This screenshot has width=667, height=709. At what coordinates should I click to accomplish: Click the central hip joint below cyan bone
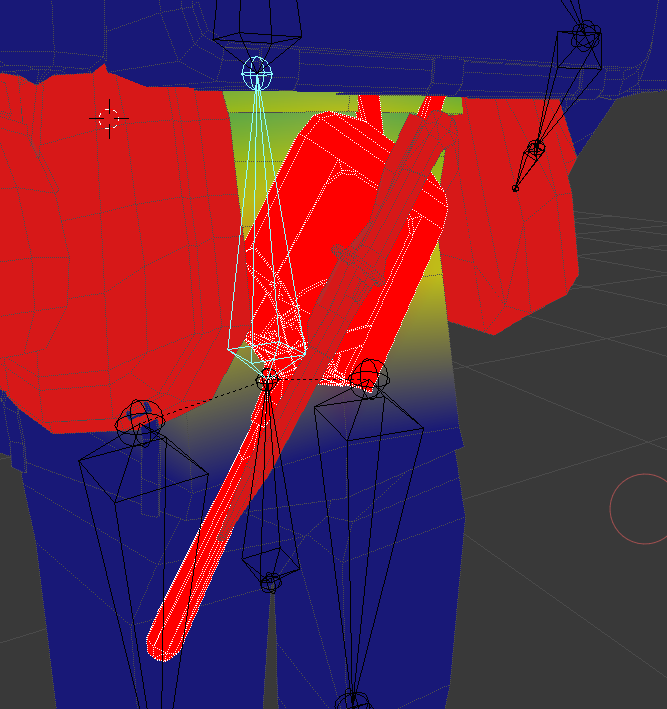[268, 381]
